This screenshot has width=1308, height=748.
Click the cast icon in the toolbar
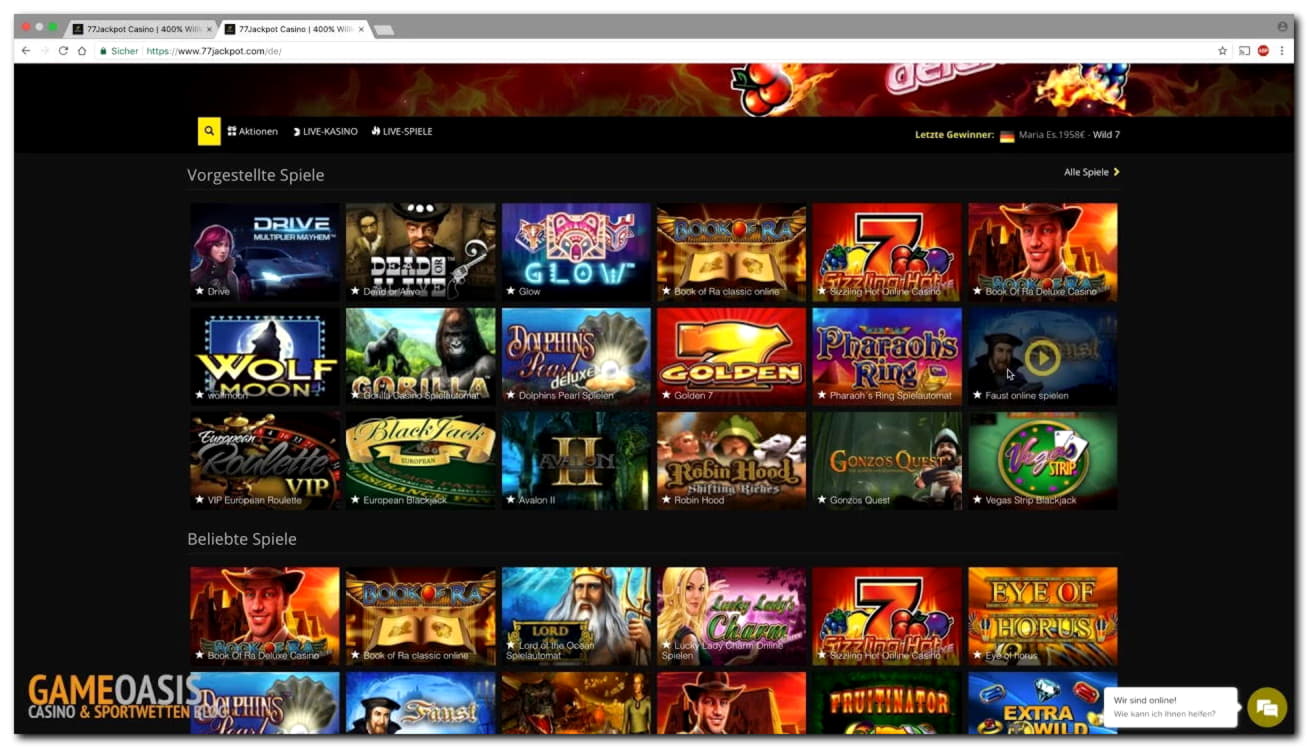pyautogui.click(x=1244, y=51)
